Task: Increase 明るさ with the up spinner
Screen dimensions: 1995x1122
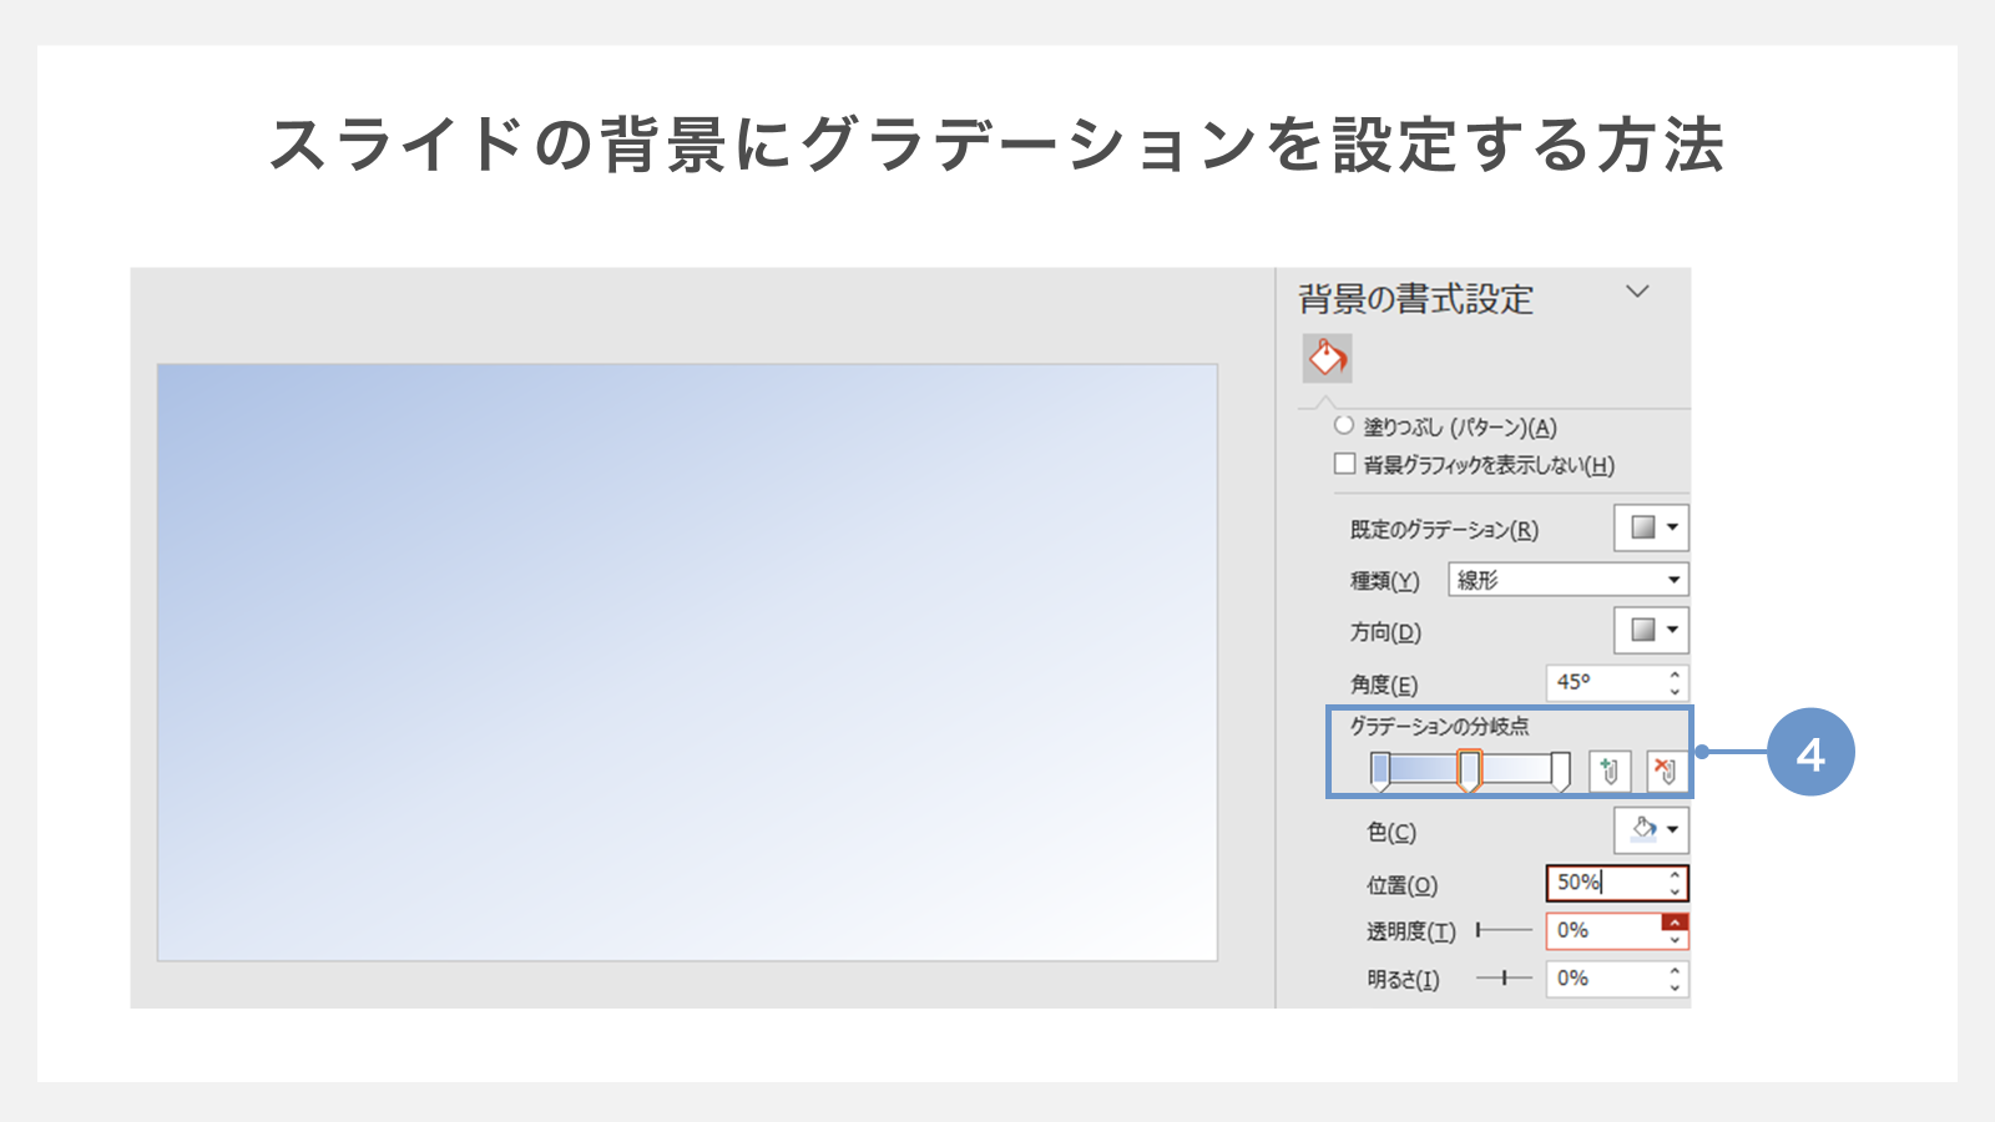Action: [1675, 970]
